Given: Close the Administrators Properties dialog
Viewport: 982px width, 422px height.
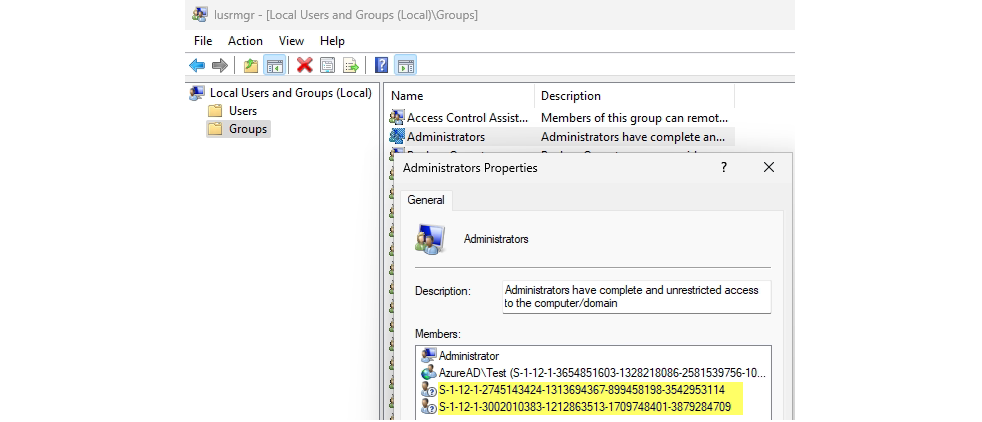Looking at the screenshot, I should (x=768, y=167).
